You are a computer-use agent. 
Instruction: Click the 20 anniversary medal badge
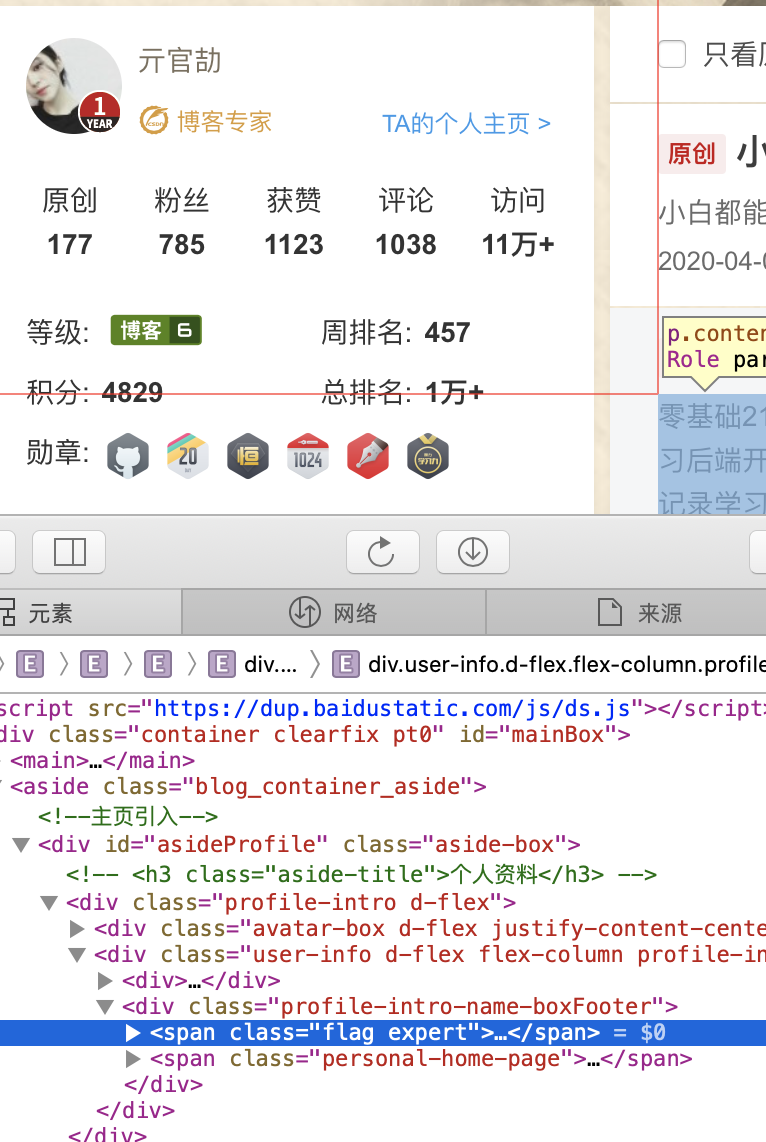(188, 457)
